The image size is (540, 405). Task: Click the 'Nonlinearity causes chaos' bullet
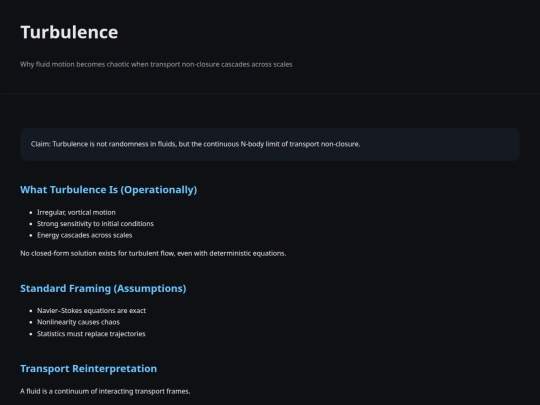click(78, 322)
